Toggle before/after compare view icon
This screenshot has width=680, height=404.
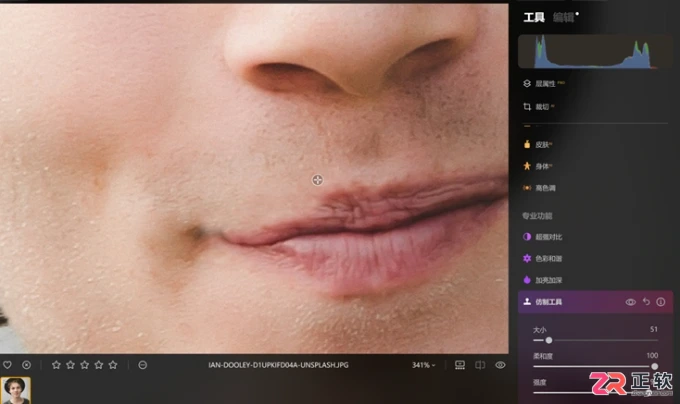coord(480,365)
